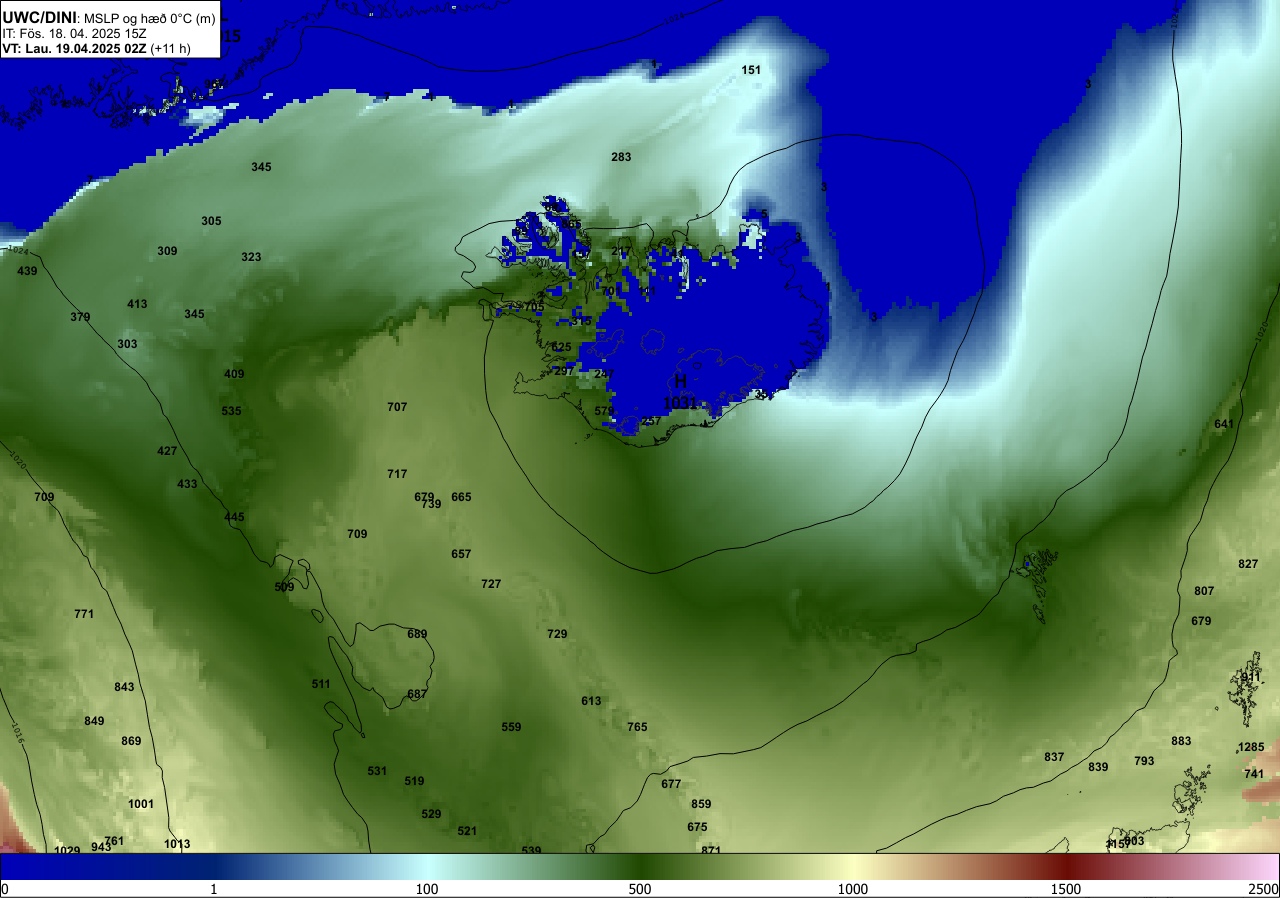Click the 741 height value
1280x898 pixels.
(x=1254, y=774)
